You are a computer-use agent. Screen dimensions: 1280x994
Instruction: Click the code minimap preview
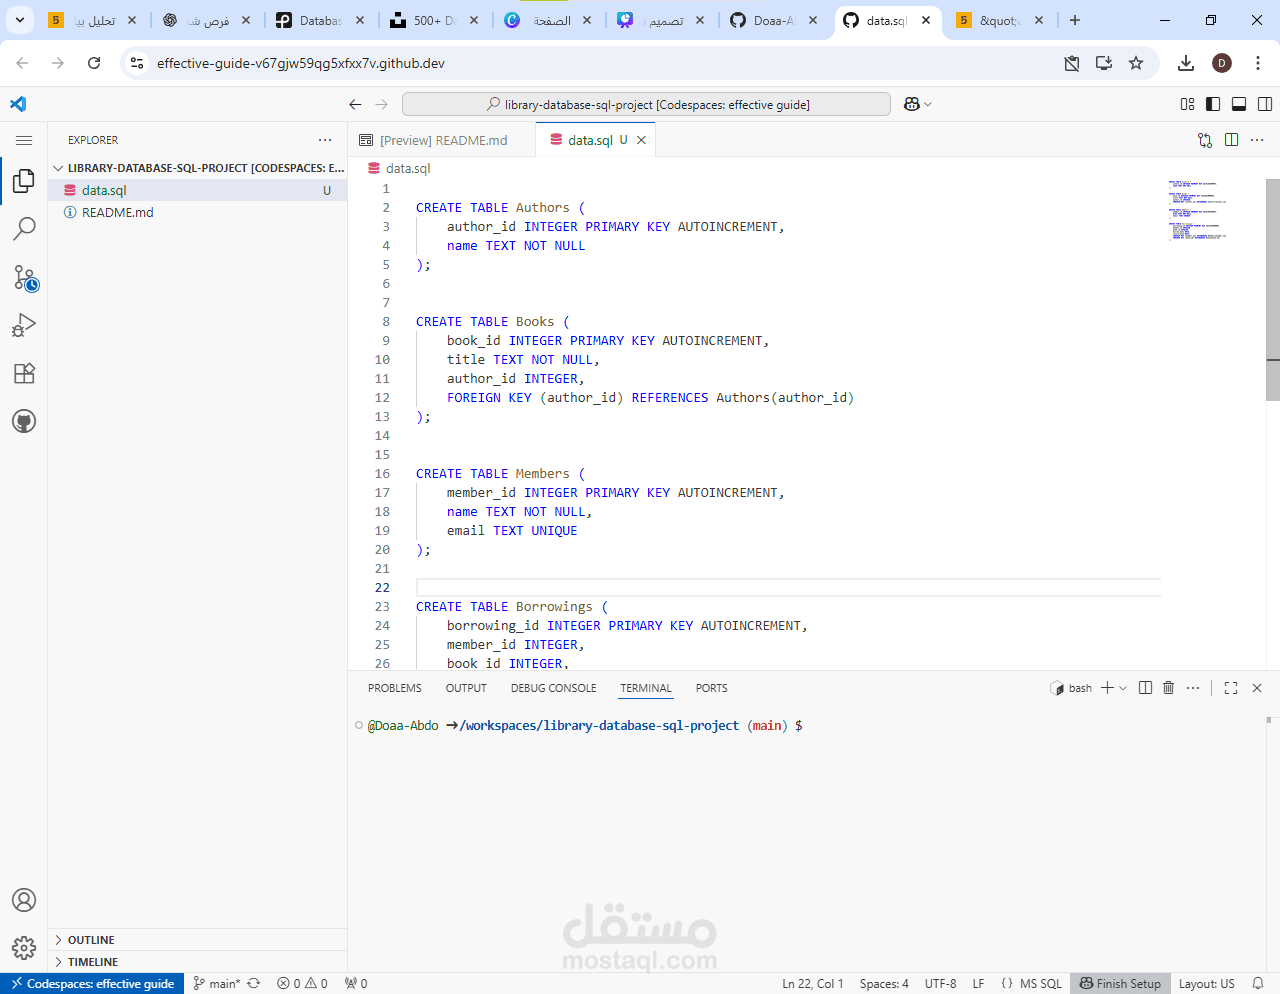[1198, 210]
